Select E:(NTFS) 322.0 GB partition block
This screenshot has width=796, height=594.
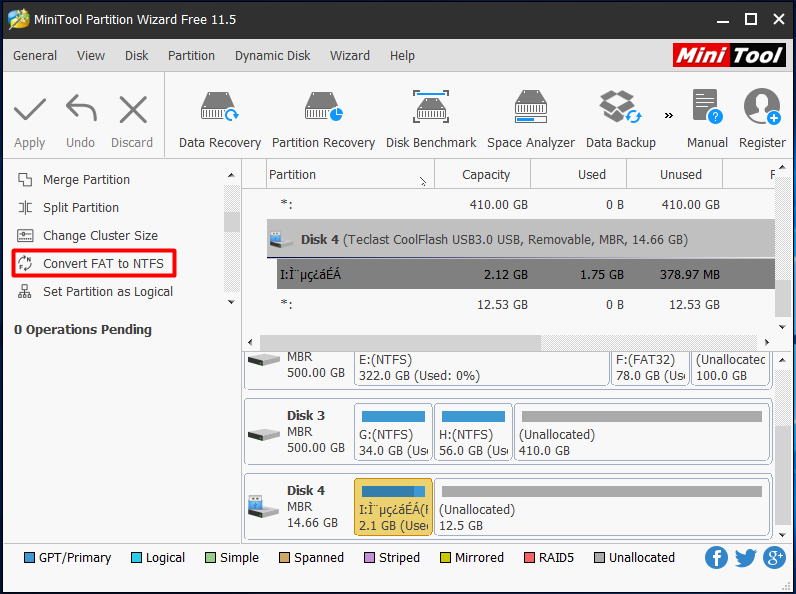point(481,368)
